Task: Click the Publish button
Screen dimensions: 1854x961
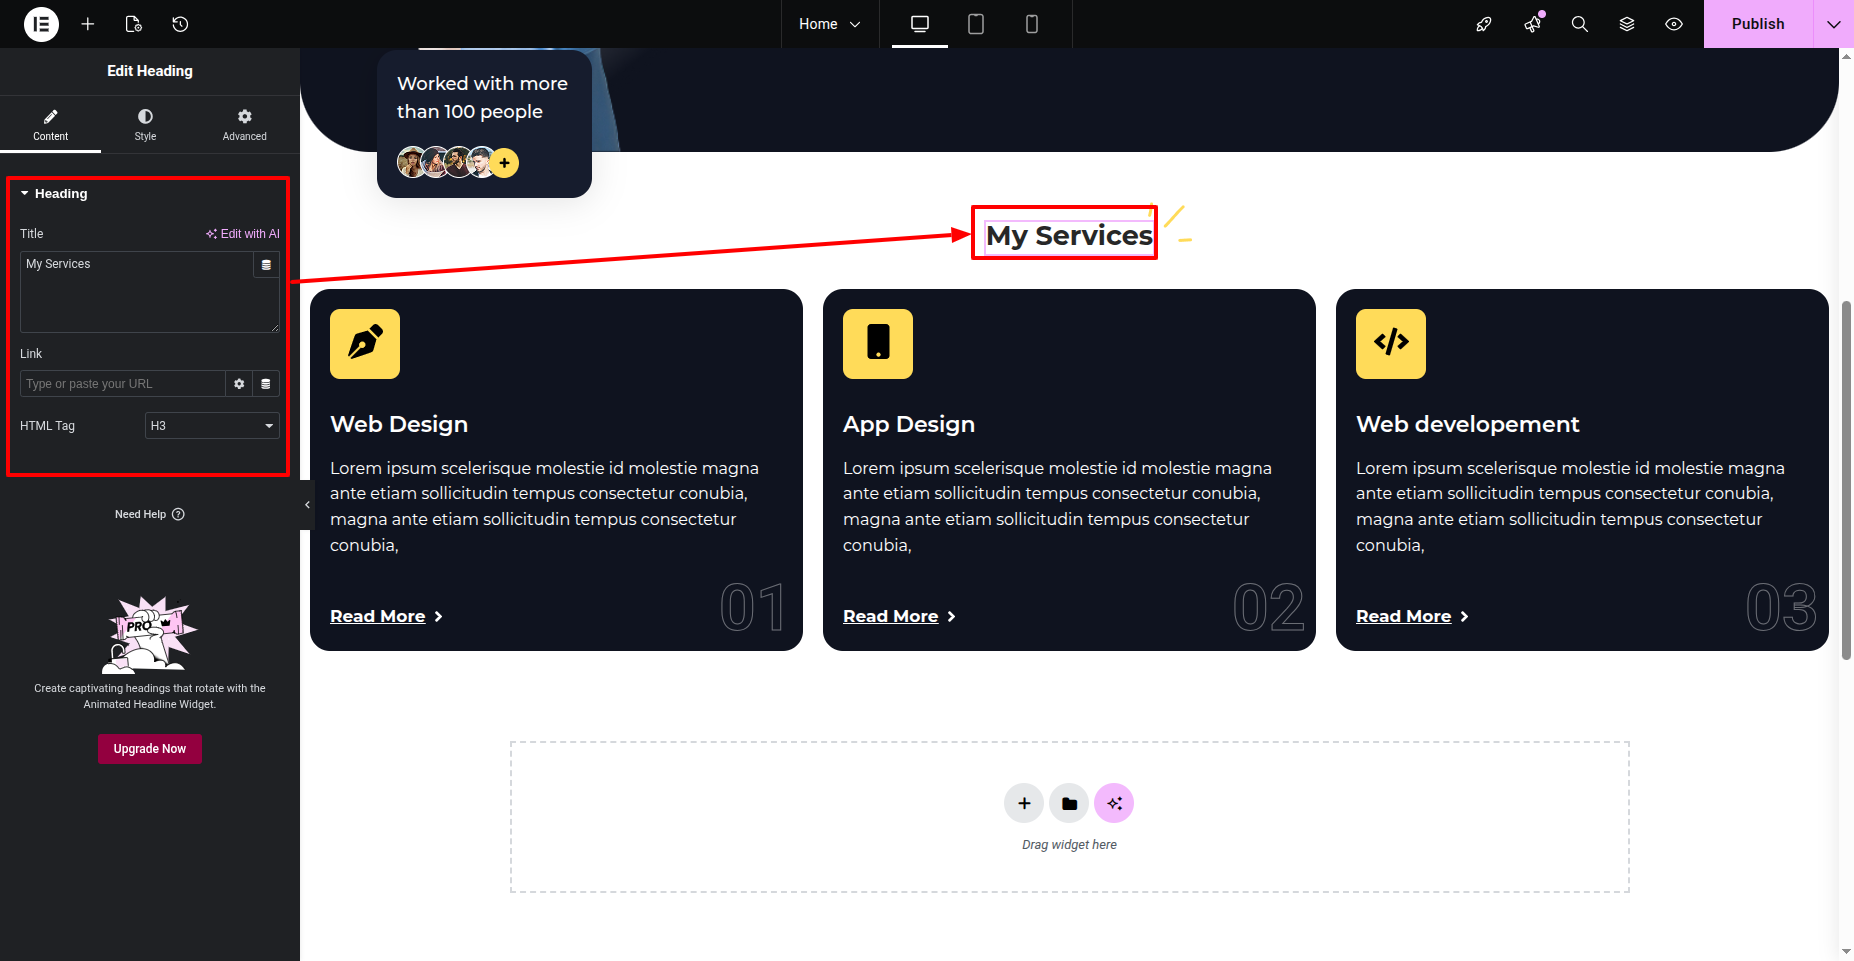Action: coord(1757,24)
